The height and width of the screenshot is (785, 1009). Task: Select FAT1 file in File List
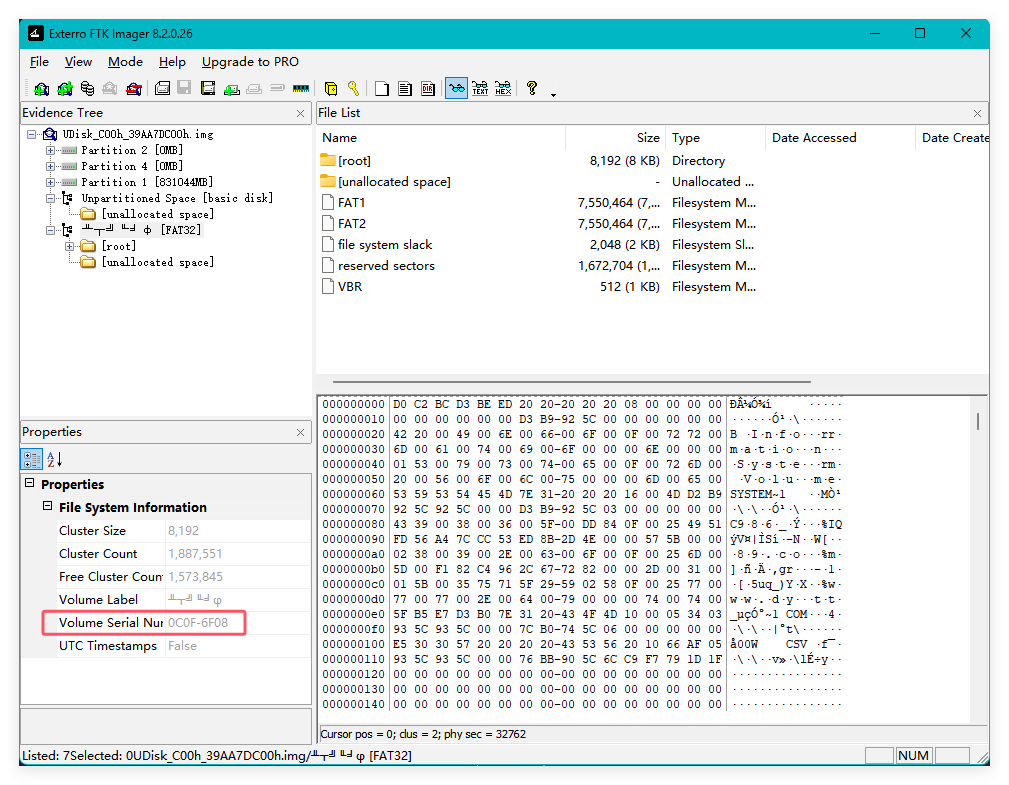point(351,203)
